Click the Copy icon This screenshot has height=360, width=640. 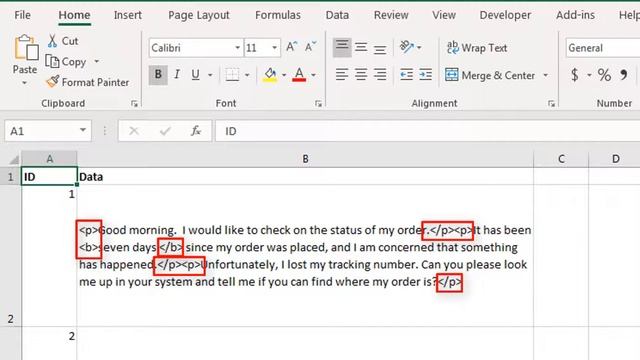click(x=52, y=62)
